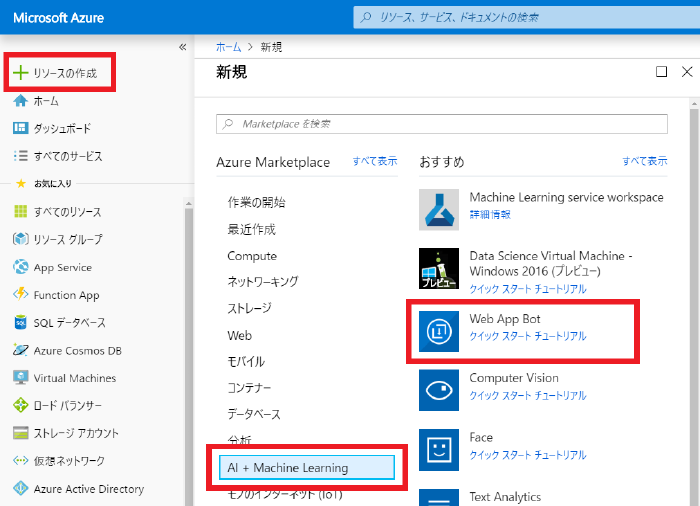
Task: Click the Machine Learning service workspace title
Action: point(566,197)
